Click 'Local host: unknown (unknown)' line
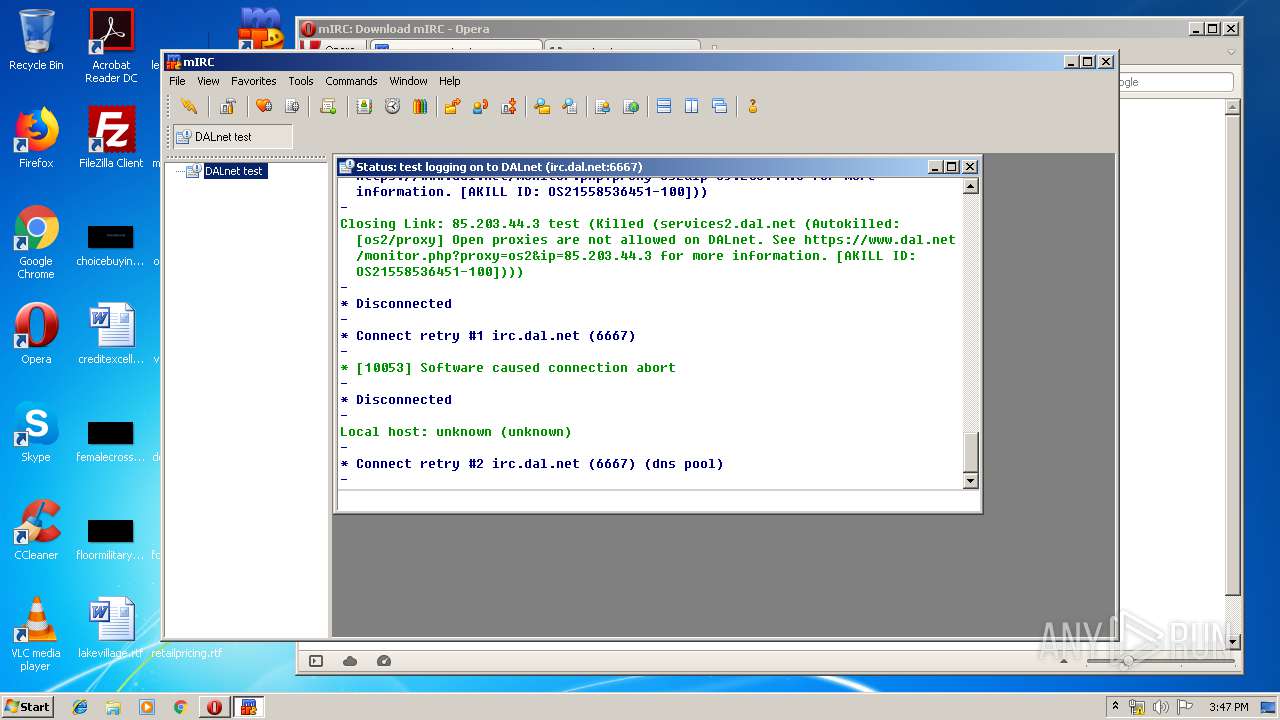This screenshot has width=1280, height=720. click(x=455, y=432)
